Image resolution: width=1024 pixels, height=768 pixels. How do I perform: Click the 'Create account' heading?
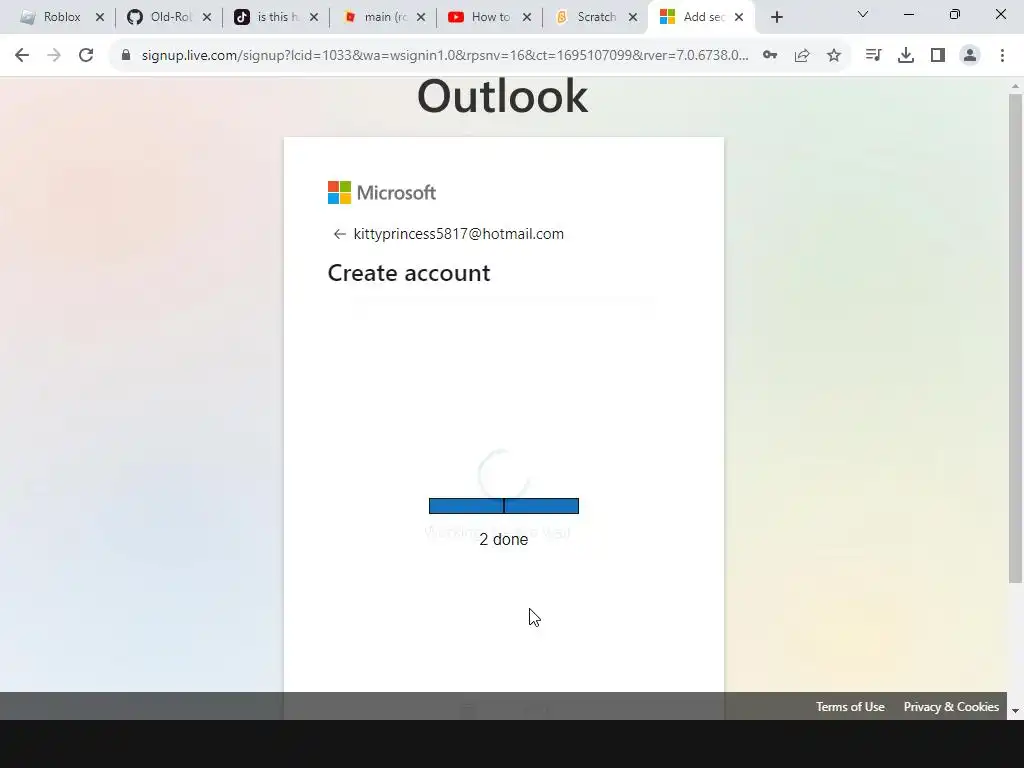click(x=409, y=273)
